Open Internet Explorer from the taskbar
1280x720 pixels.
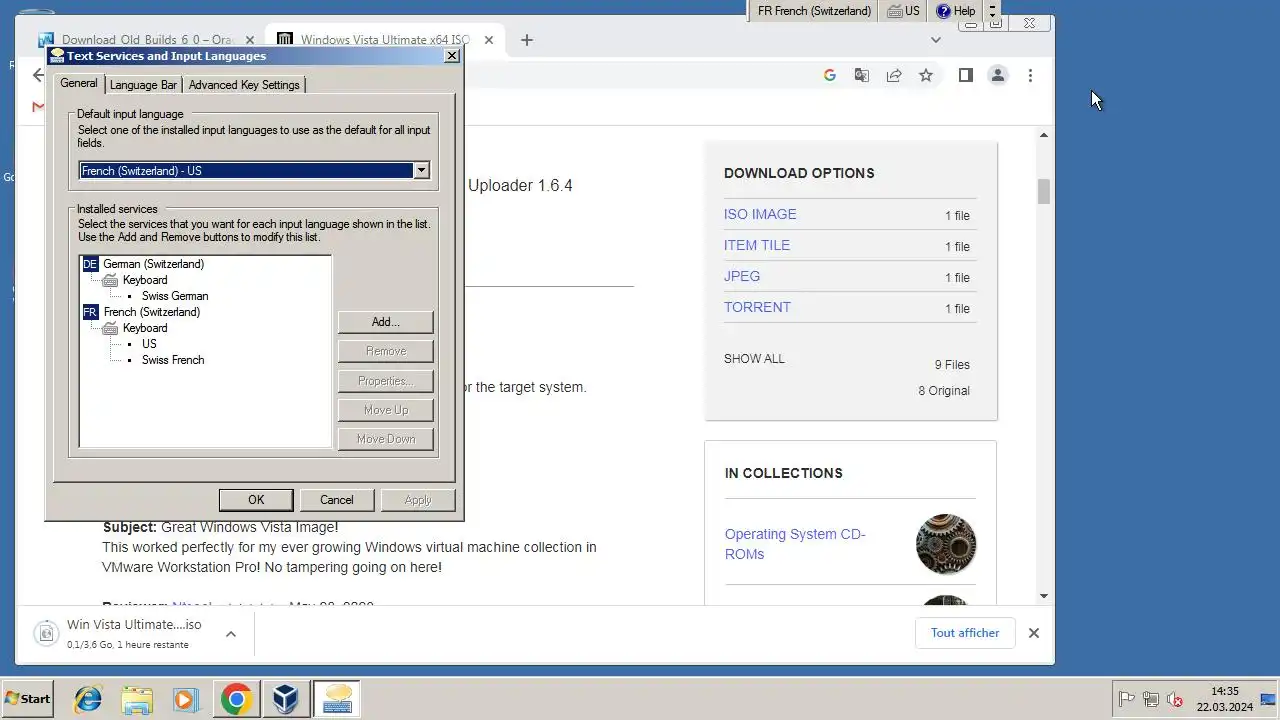88,699
